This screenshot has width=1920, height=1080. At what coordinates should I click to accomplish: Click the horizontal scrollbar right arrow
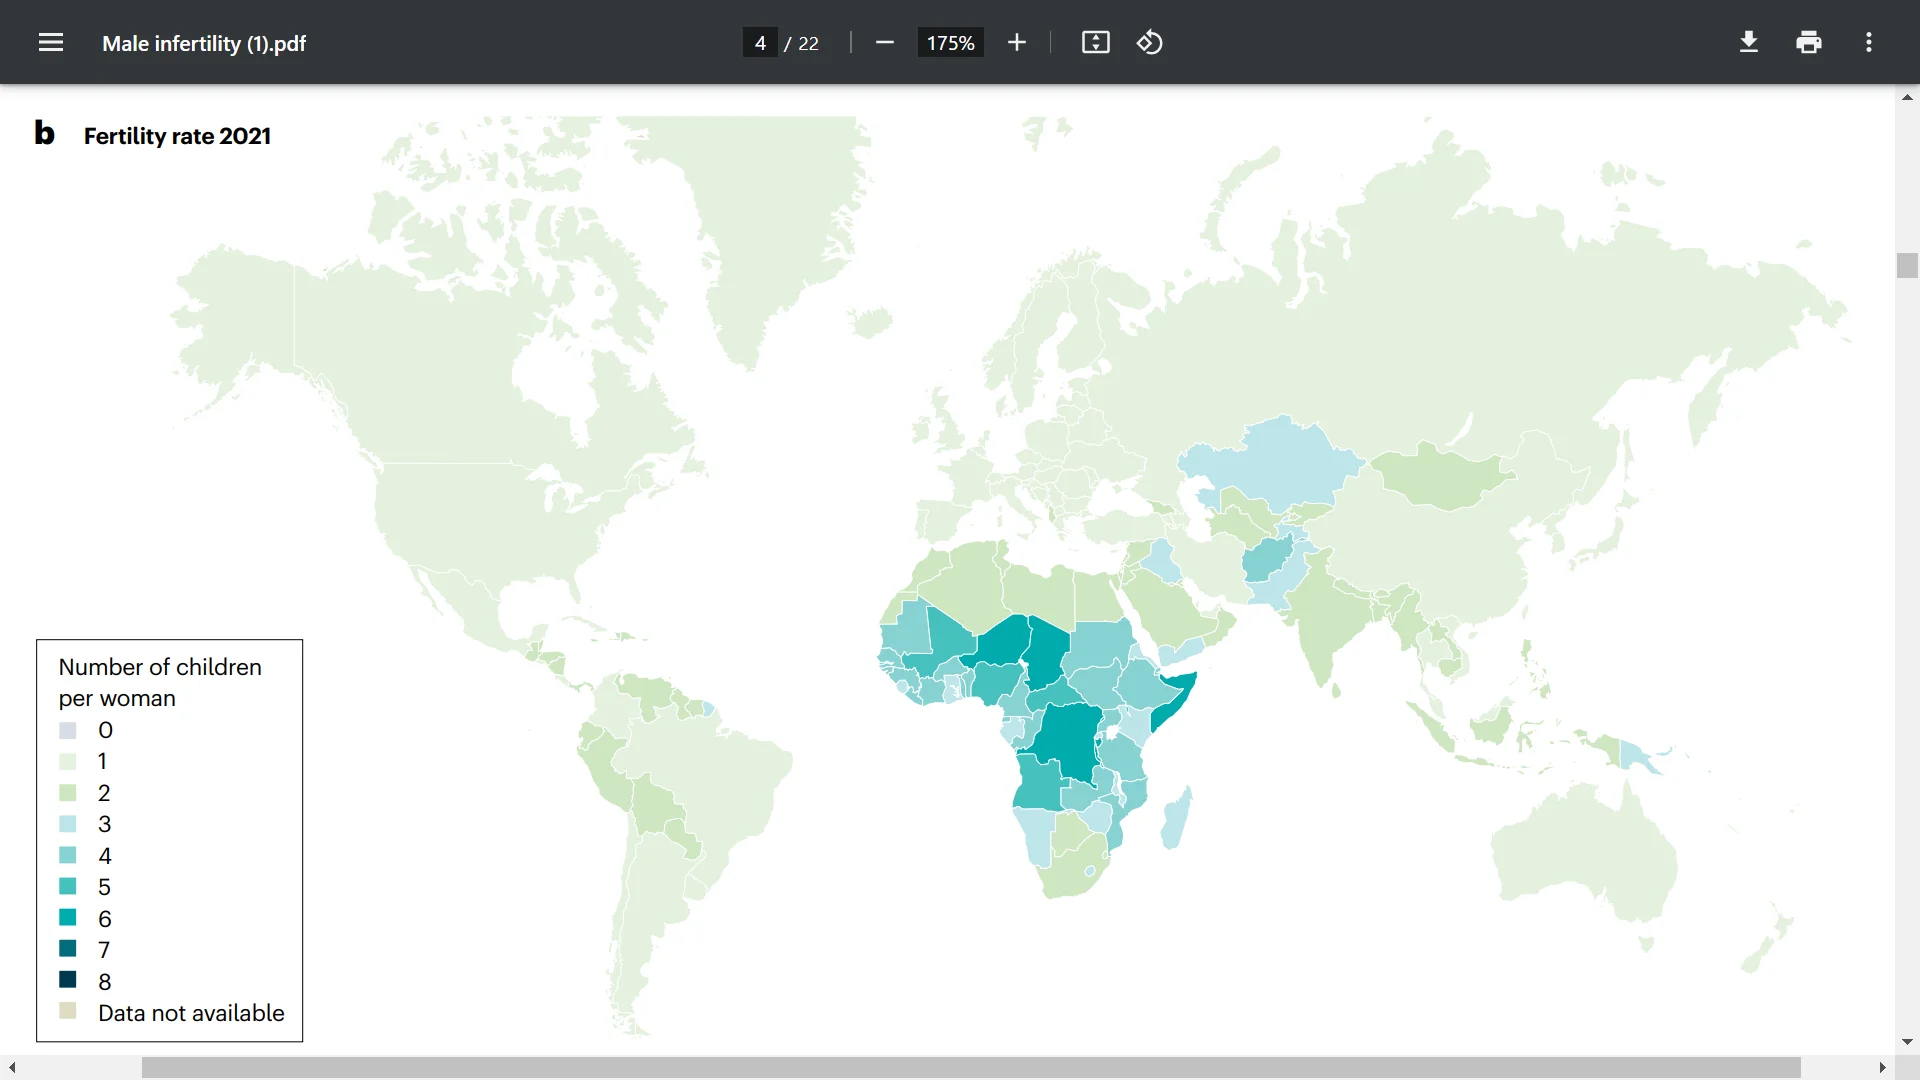coord(1882,1068)
